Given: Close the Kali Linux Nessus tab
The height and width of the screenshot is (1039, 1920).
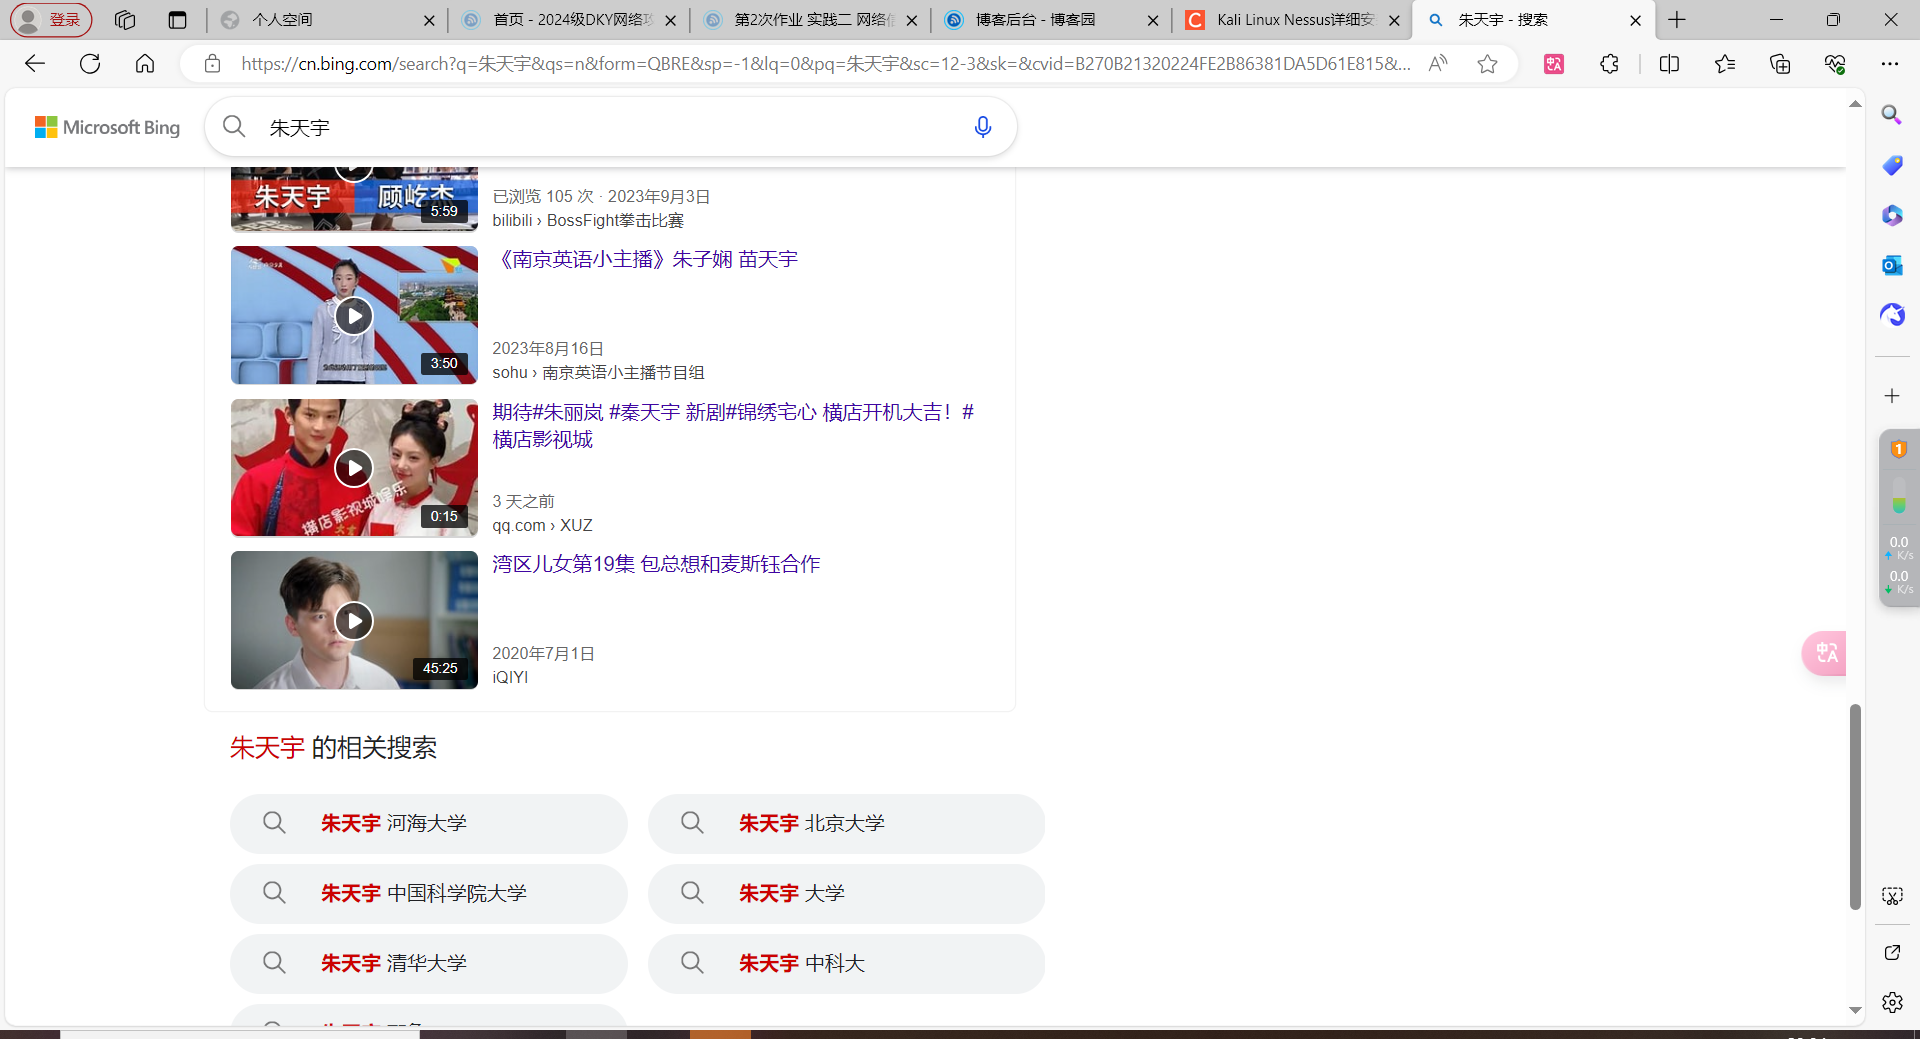Looking at the screenshot, I should point(1394,20).
